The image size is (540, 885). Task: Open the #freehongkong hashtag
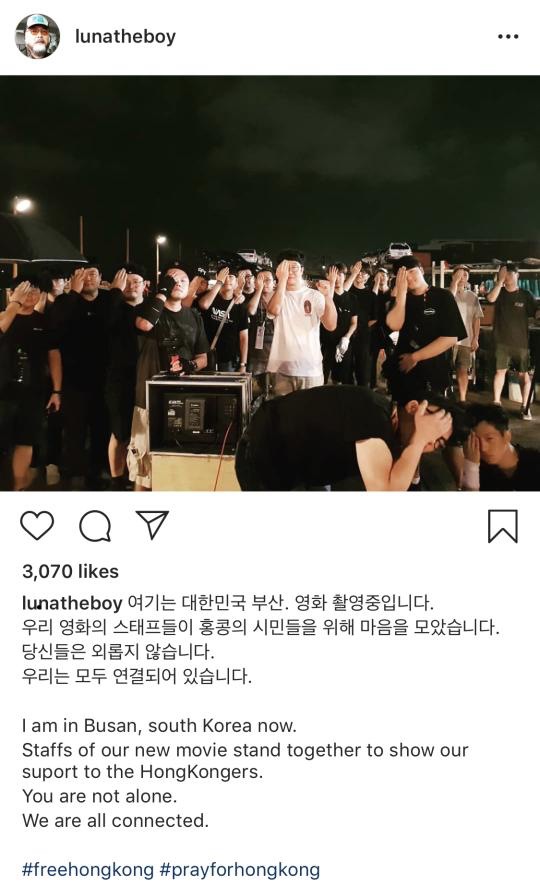tap(87, 869)
